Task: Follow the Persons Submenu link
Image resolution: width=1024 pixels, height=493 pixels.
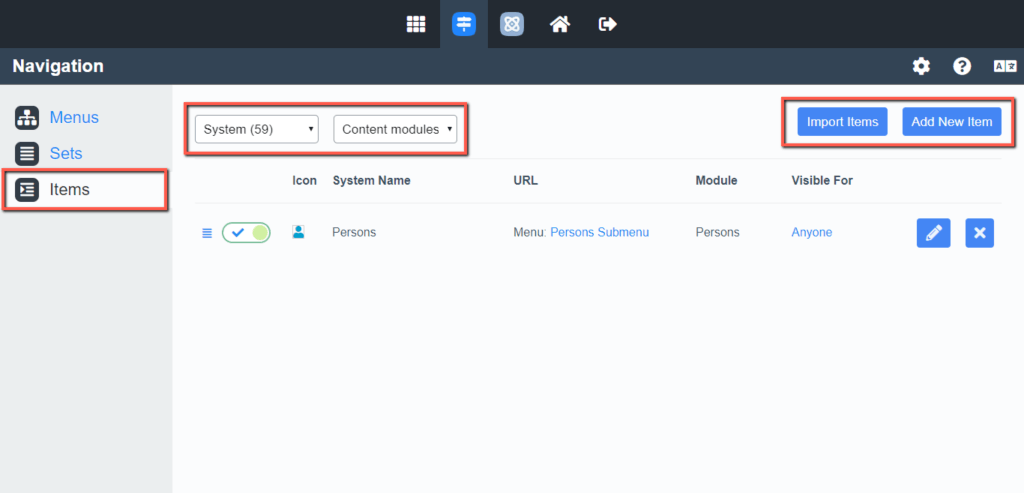Action: pos(599,232)
